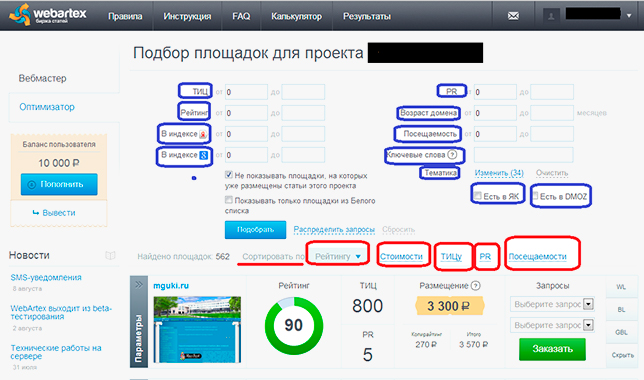644x380 pixels.
Task: Click Google index 'до' input field
Action: coord(303,155)
